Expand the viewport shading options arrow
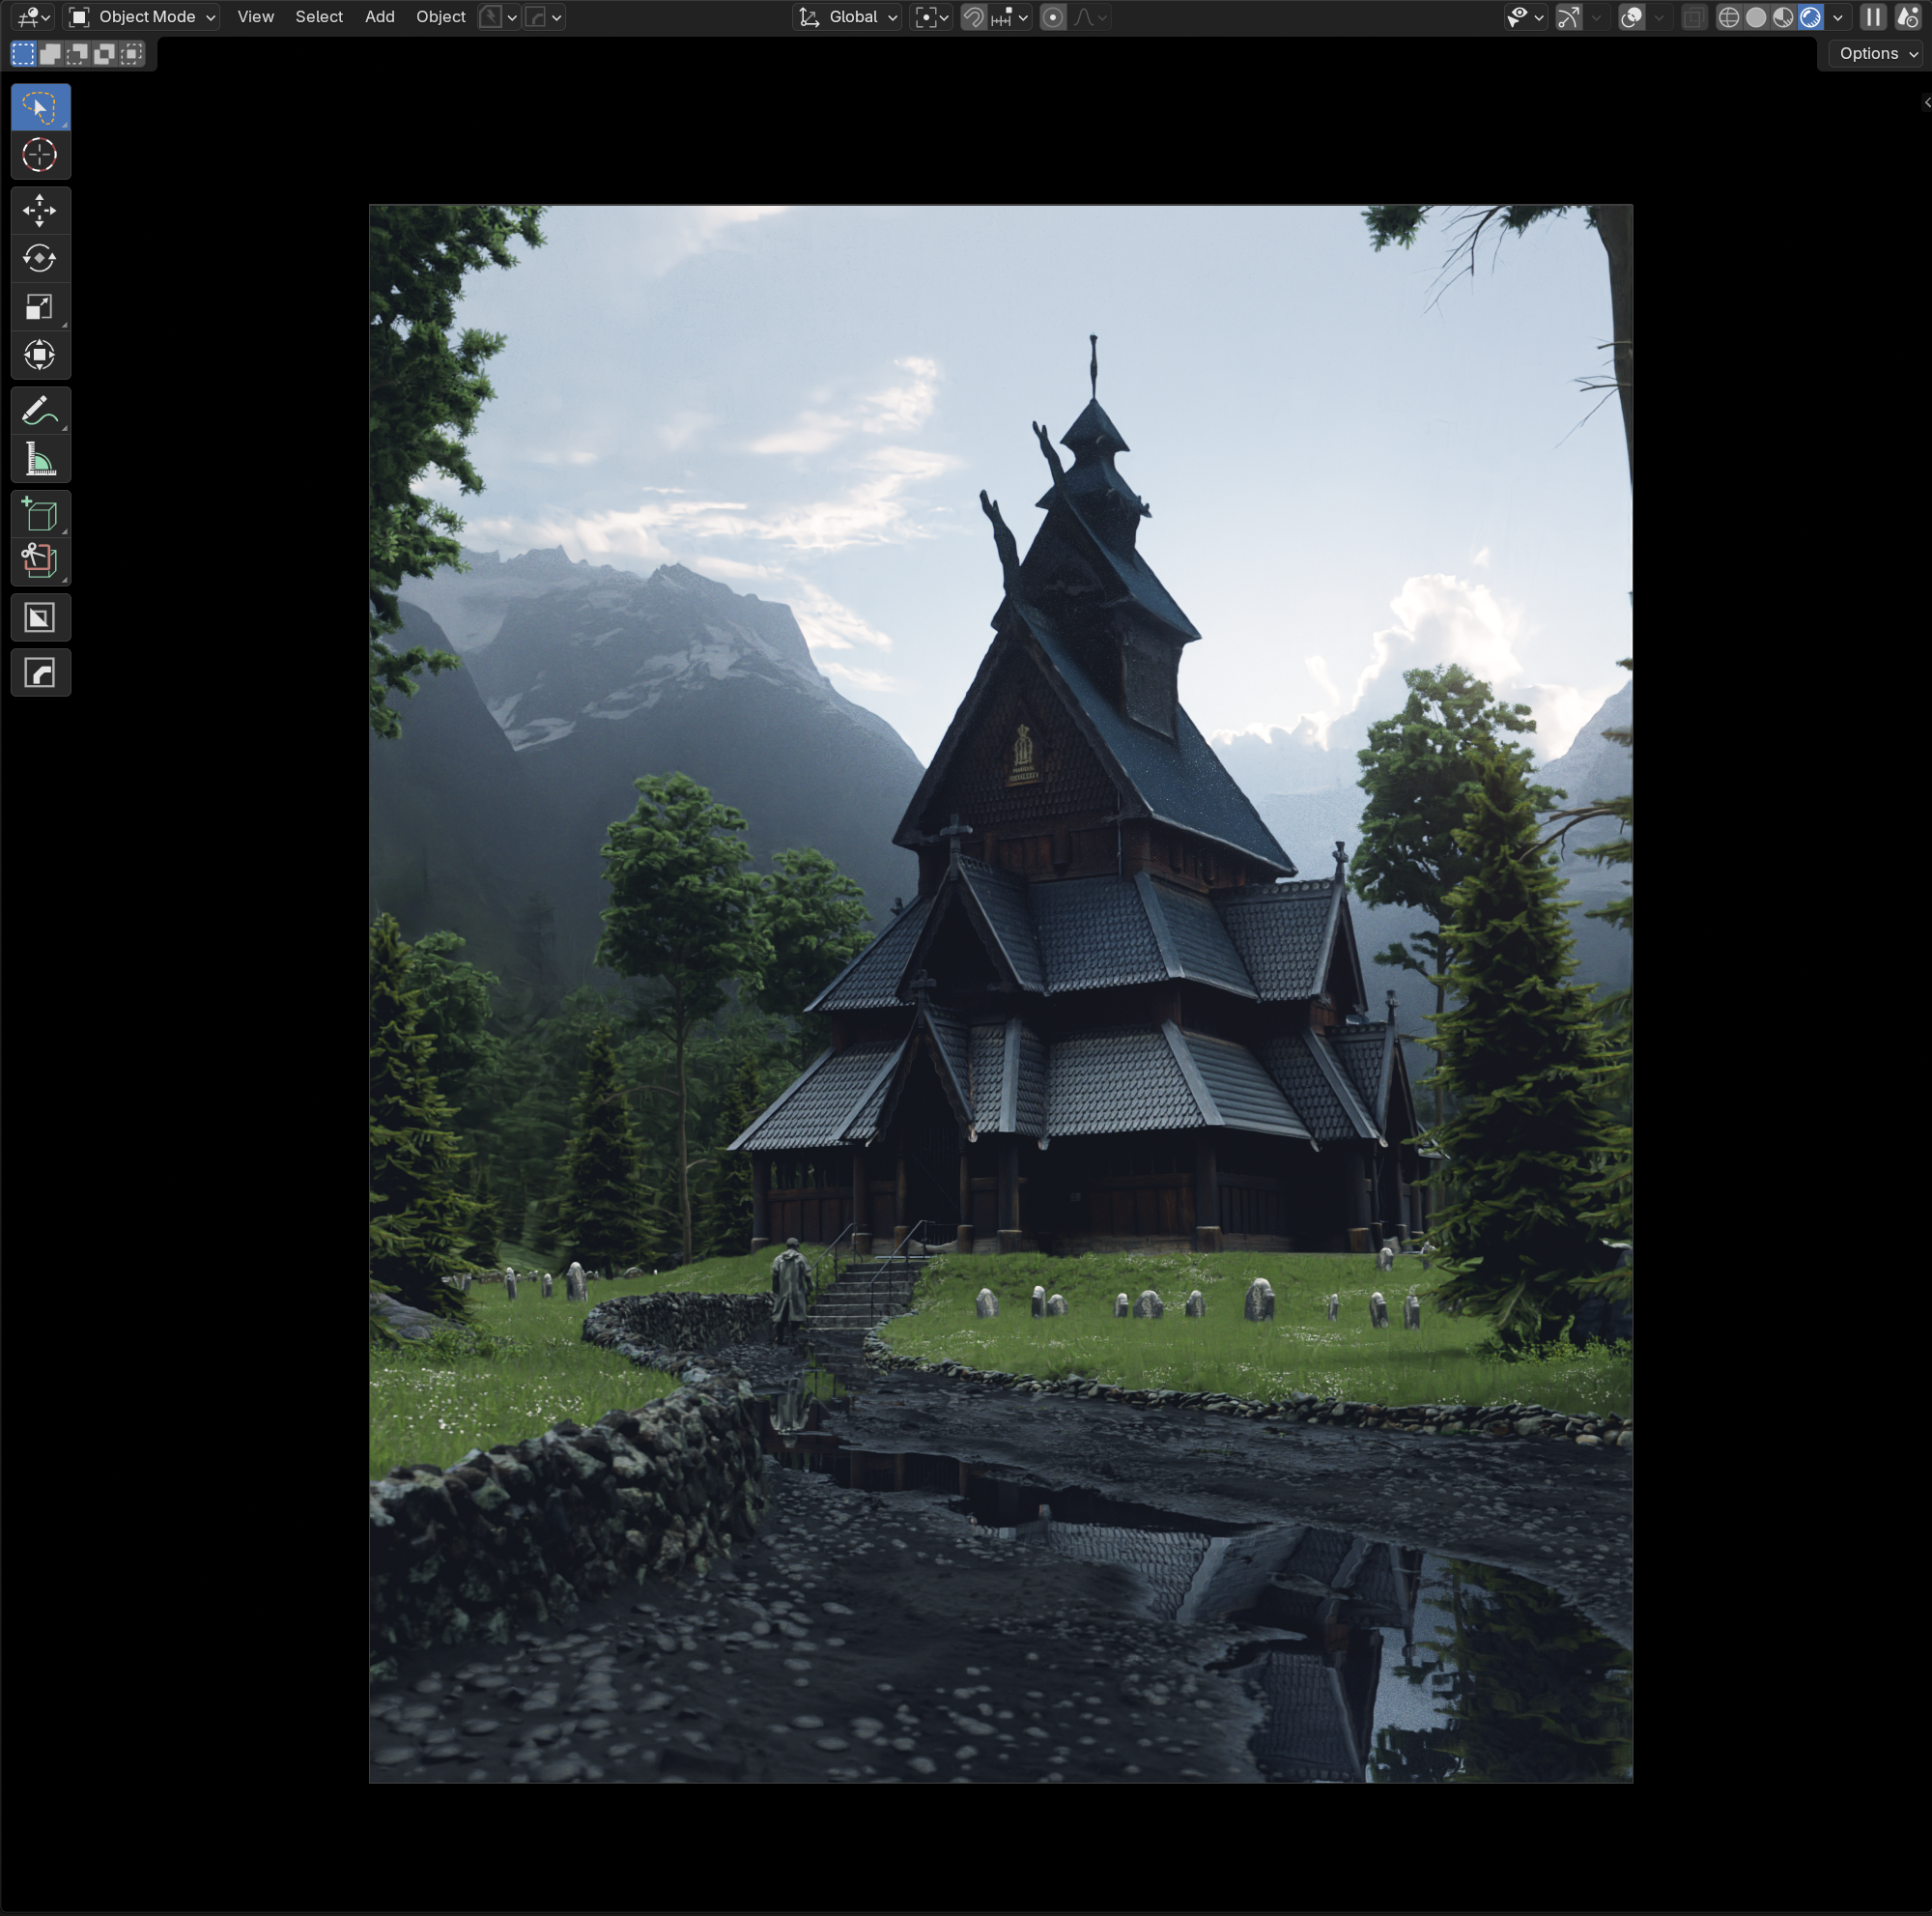Screen dimensions: 1932x1916 (1838, 17)
